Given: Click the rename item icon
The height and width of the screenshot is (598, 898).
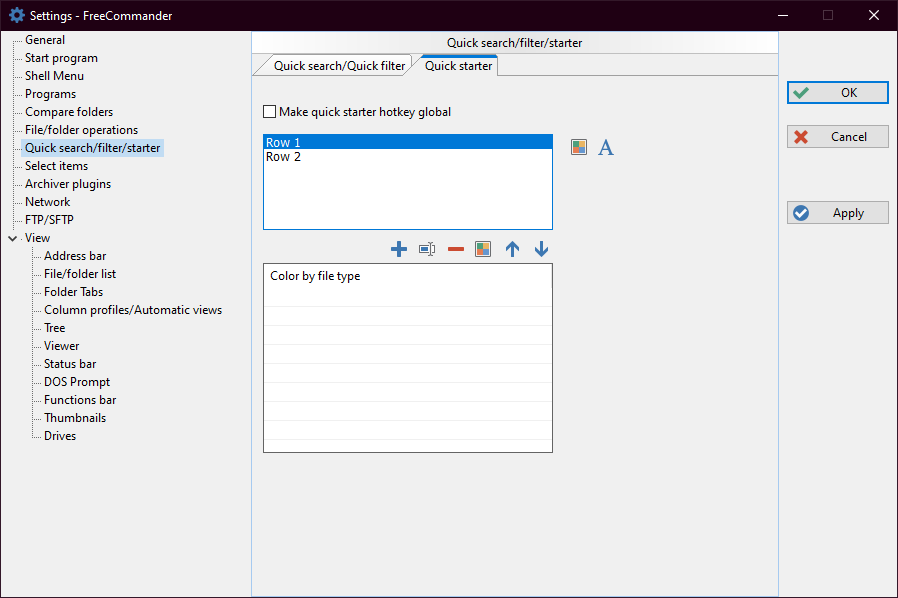Looking at the screenshot, I should click(x=427, y=249).
